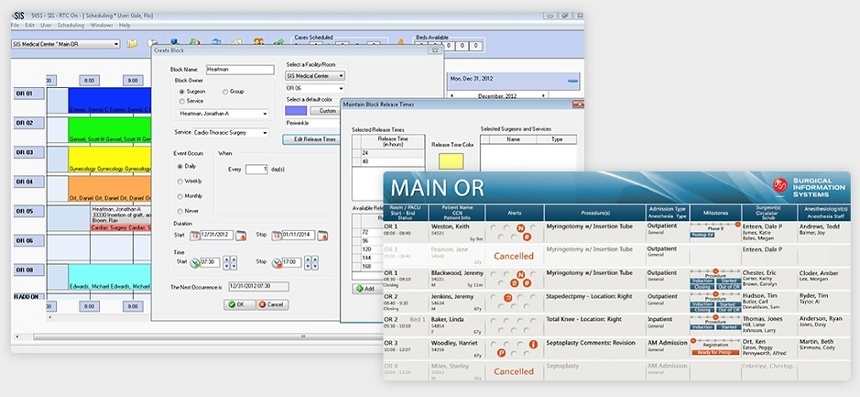Click the green Gensel, Scott H schedule block

click(110, 131)
